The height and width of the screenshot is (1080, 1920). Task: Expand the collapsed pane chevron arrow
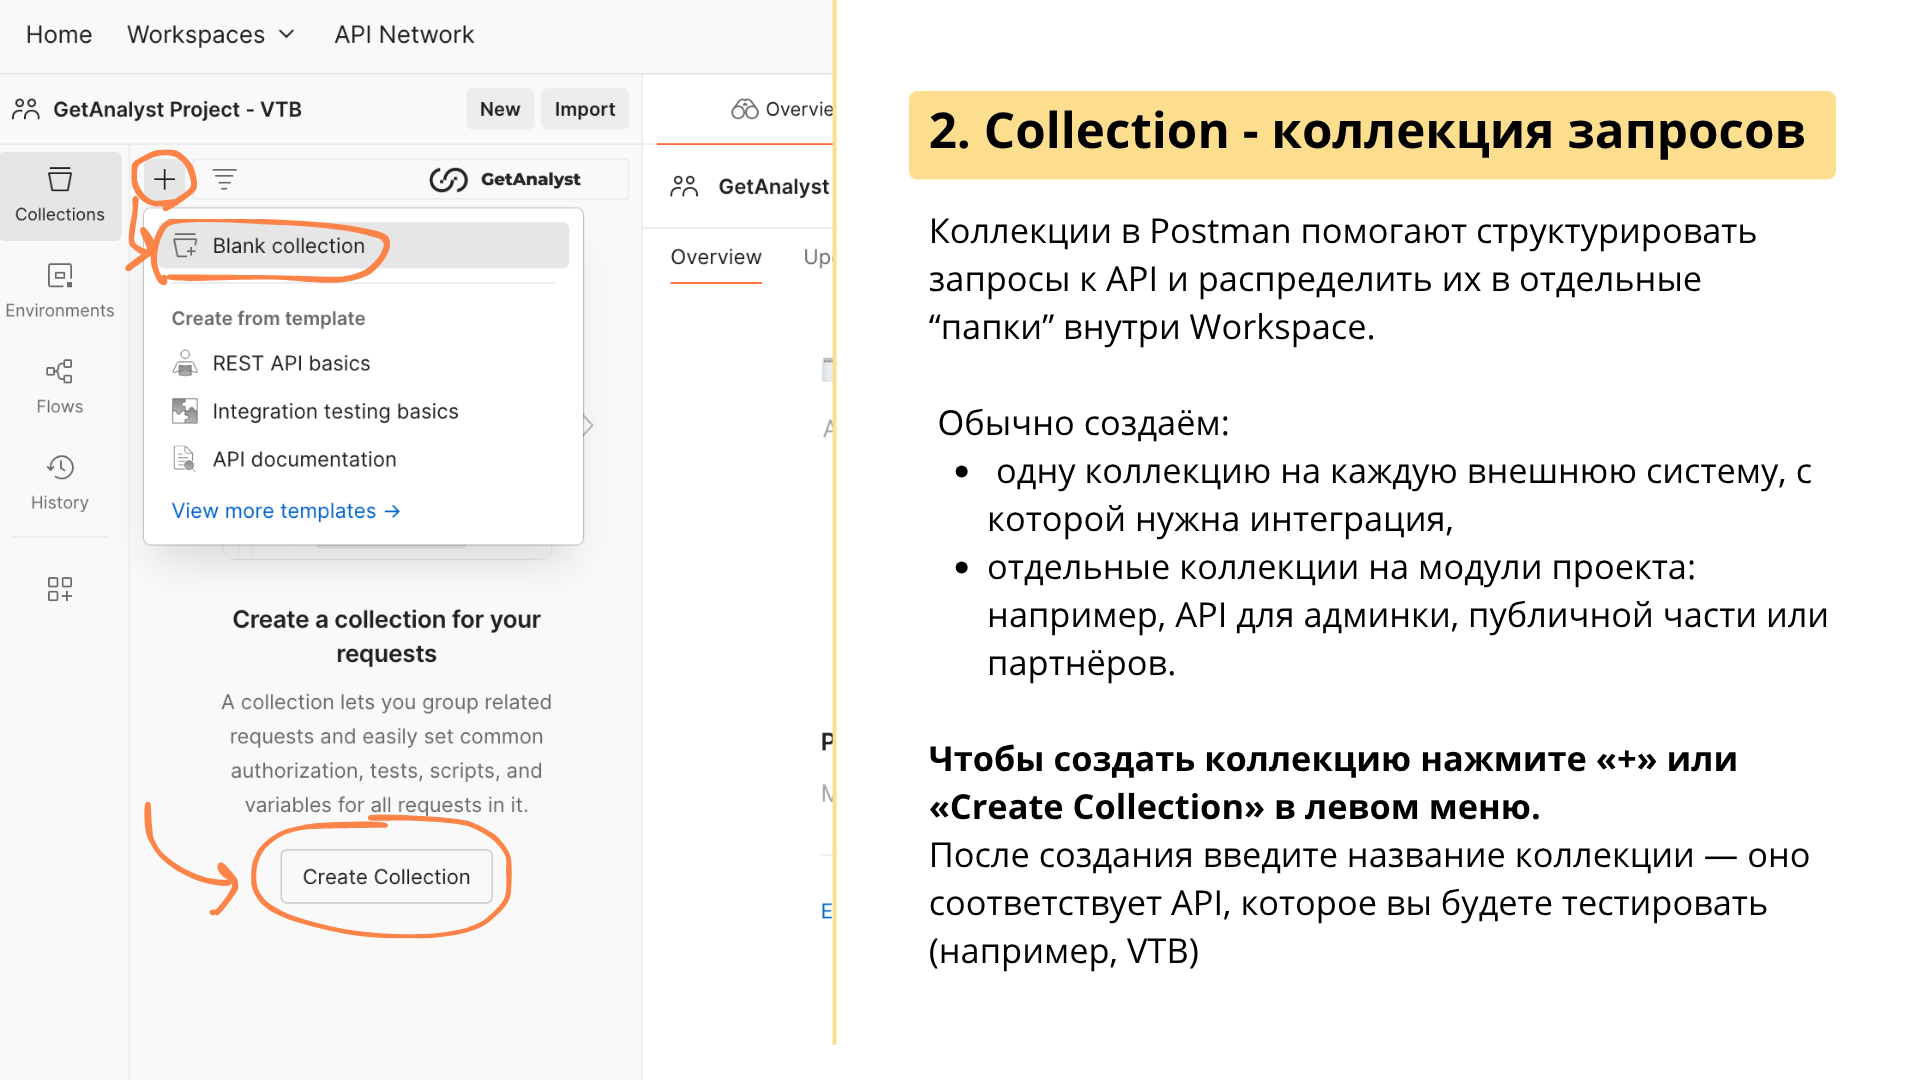point(588,425)
